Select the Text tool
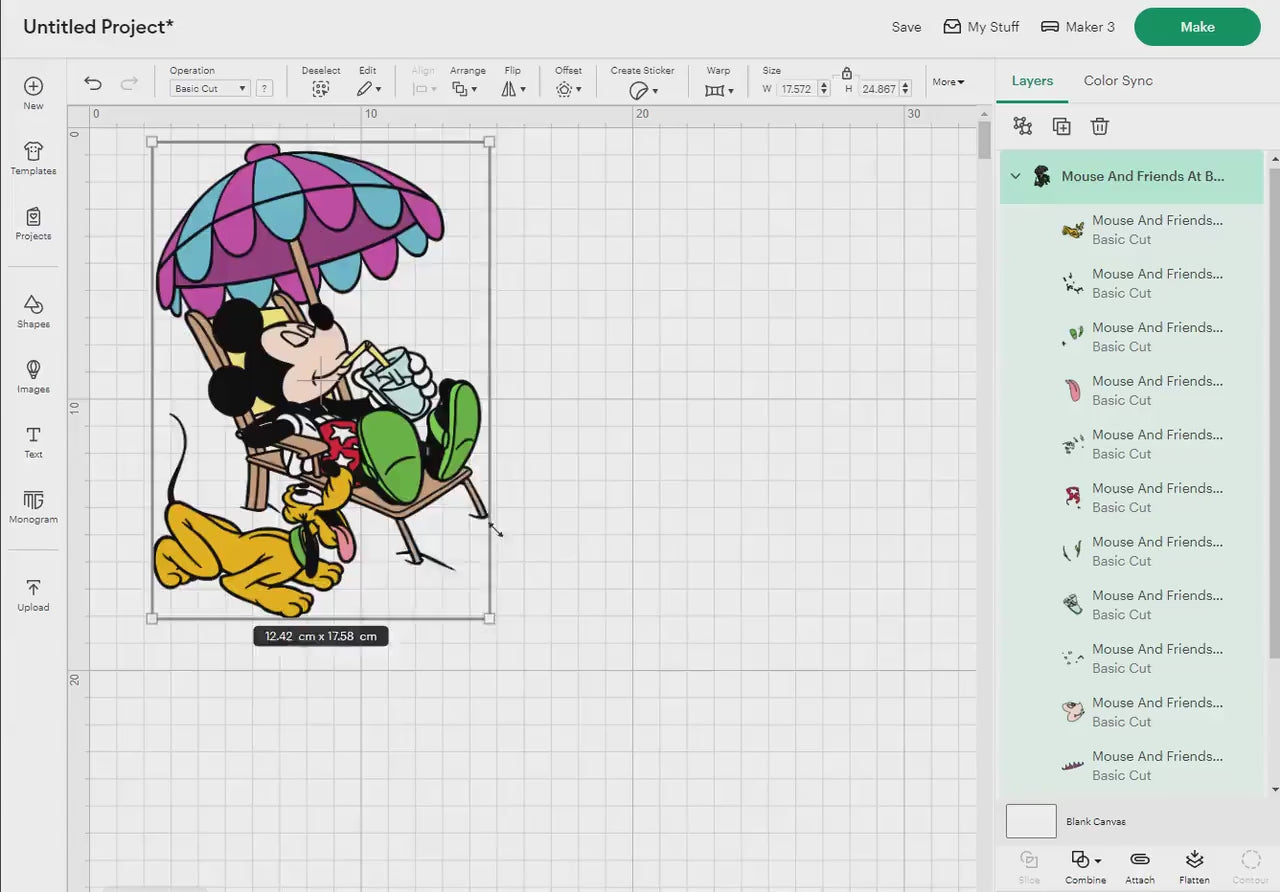The image size is (1280, 892). [33, 441]
